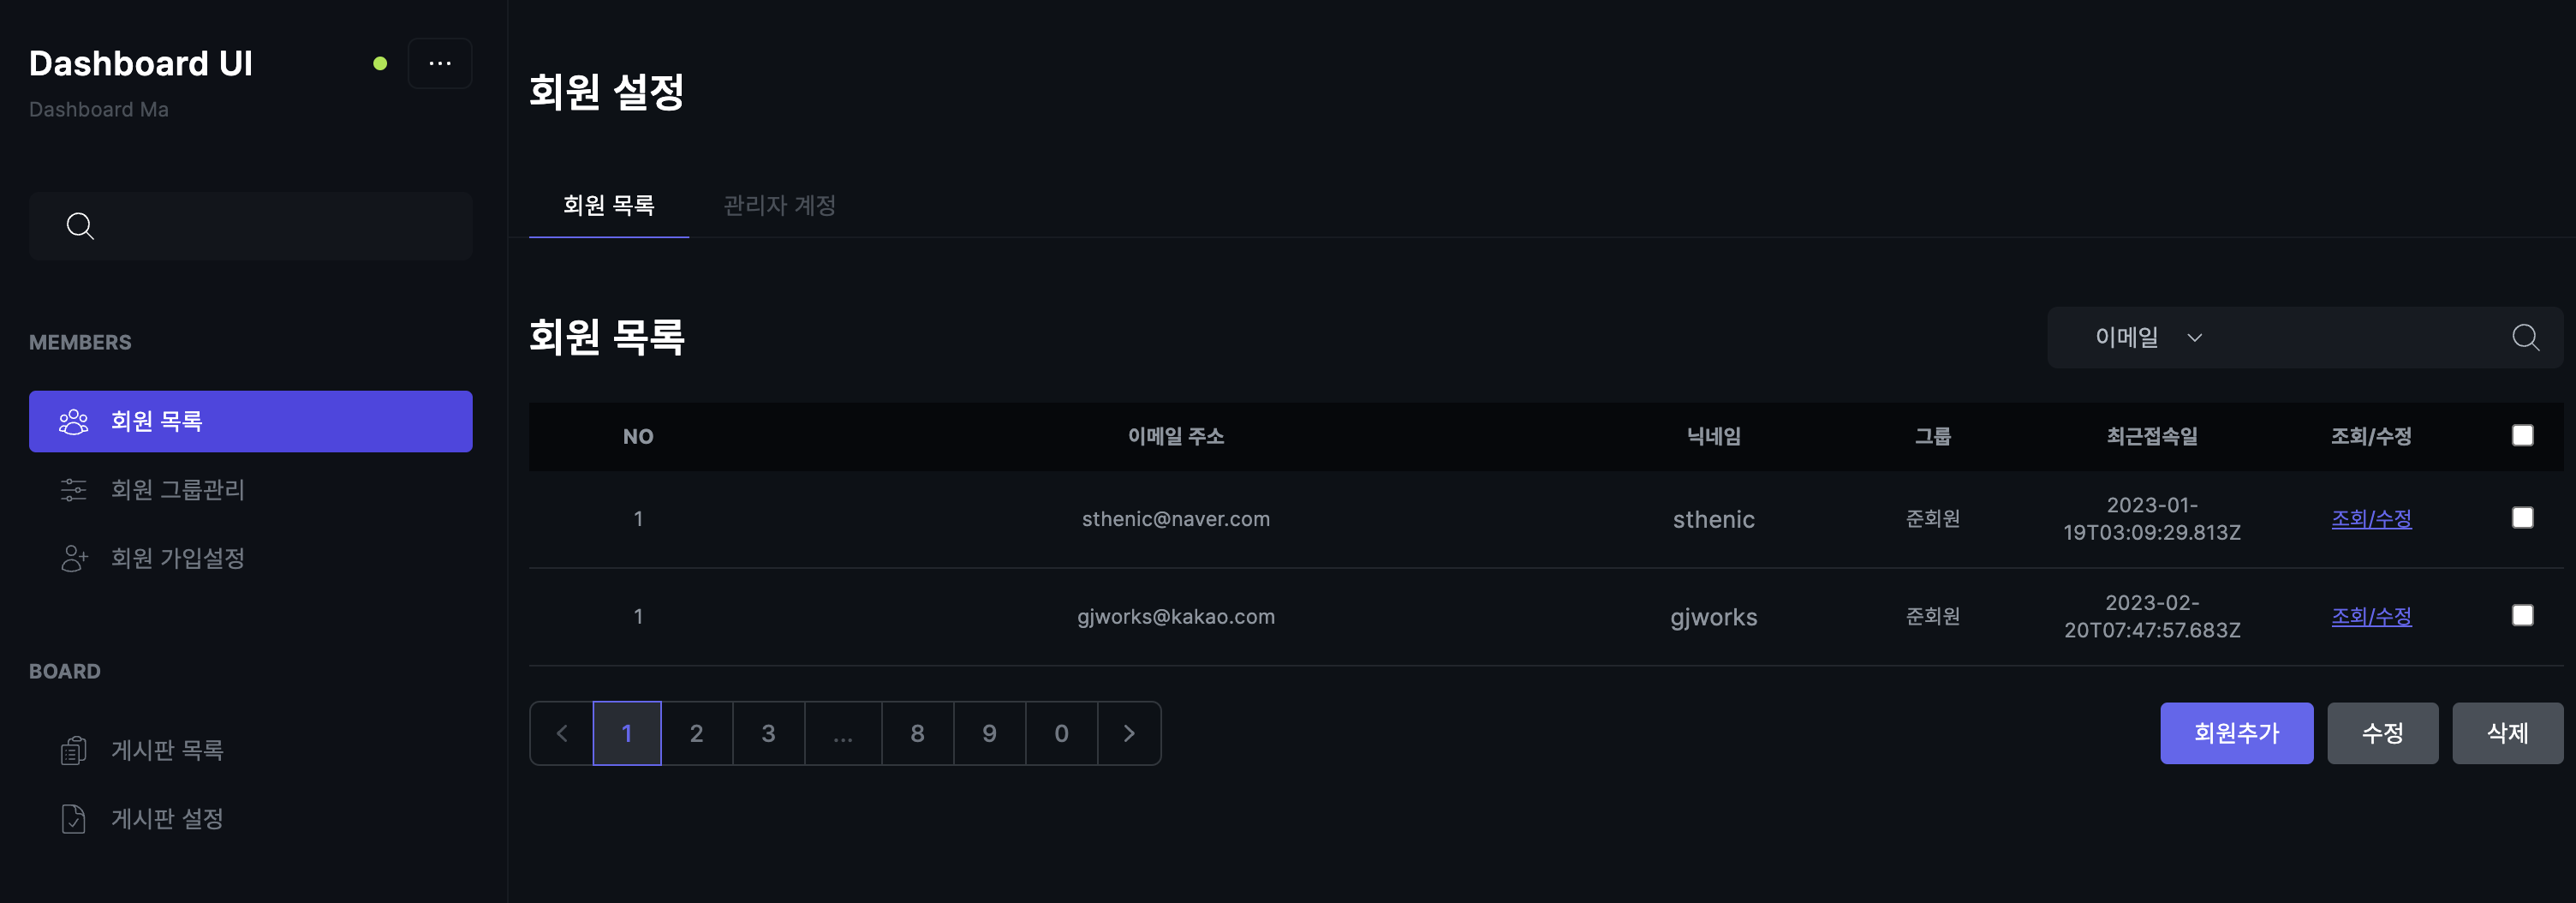The width and height of the screenshot is (2576, 903).
Task: Check the box for gjworks@kakao.com row
Action: click(x=2523, y=616)
